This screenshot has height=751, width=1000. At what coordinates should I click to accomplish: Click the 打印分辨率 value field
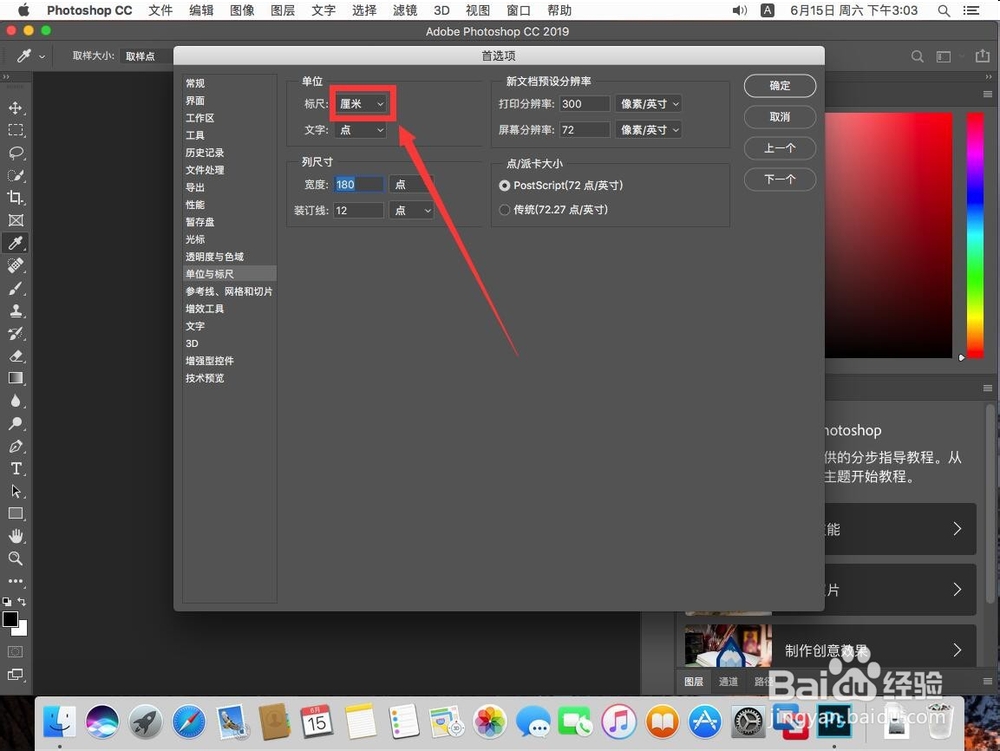click(x=584, y=104)
